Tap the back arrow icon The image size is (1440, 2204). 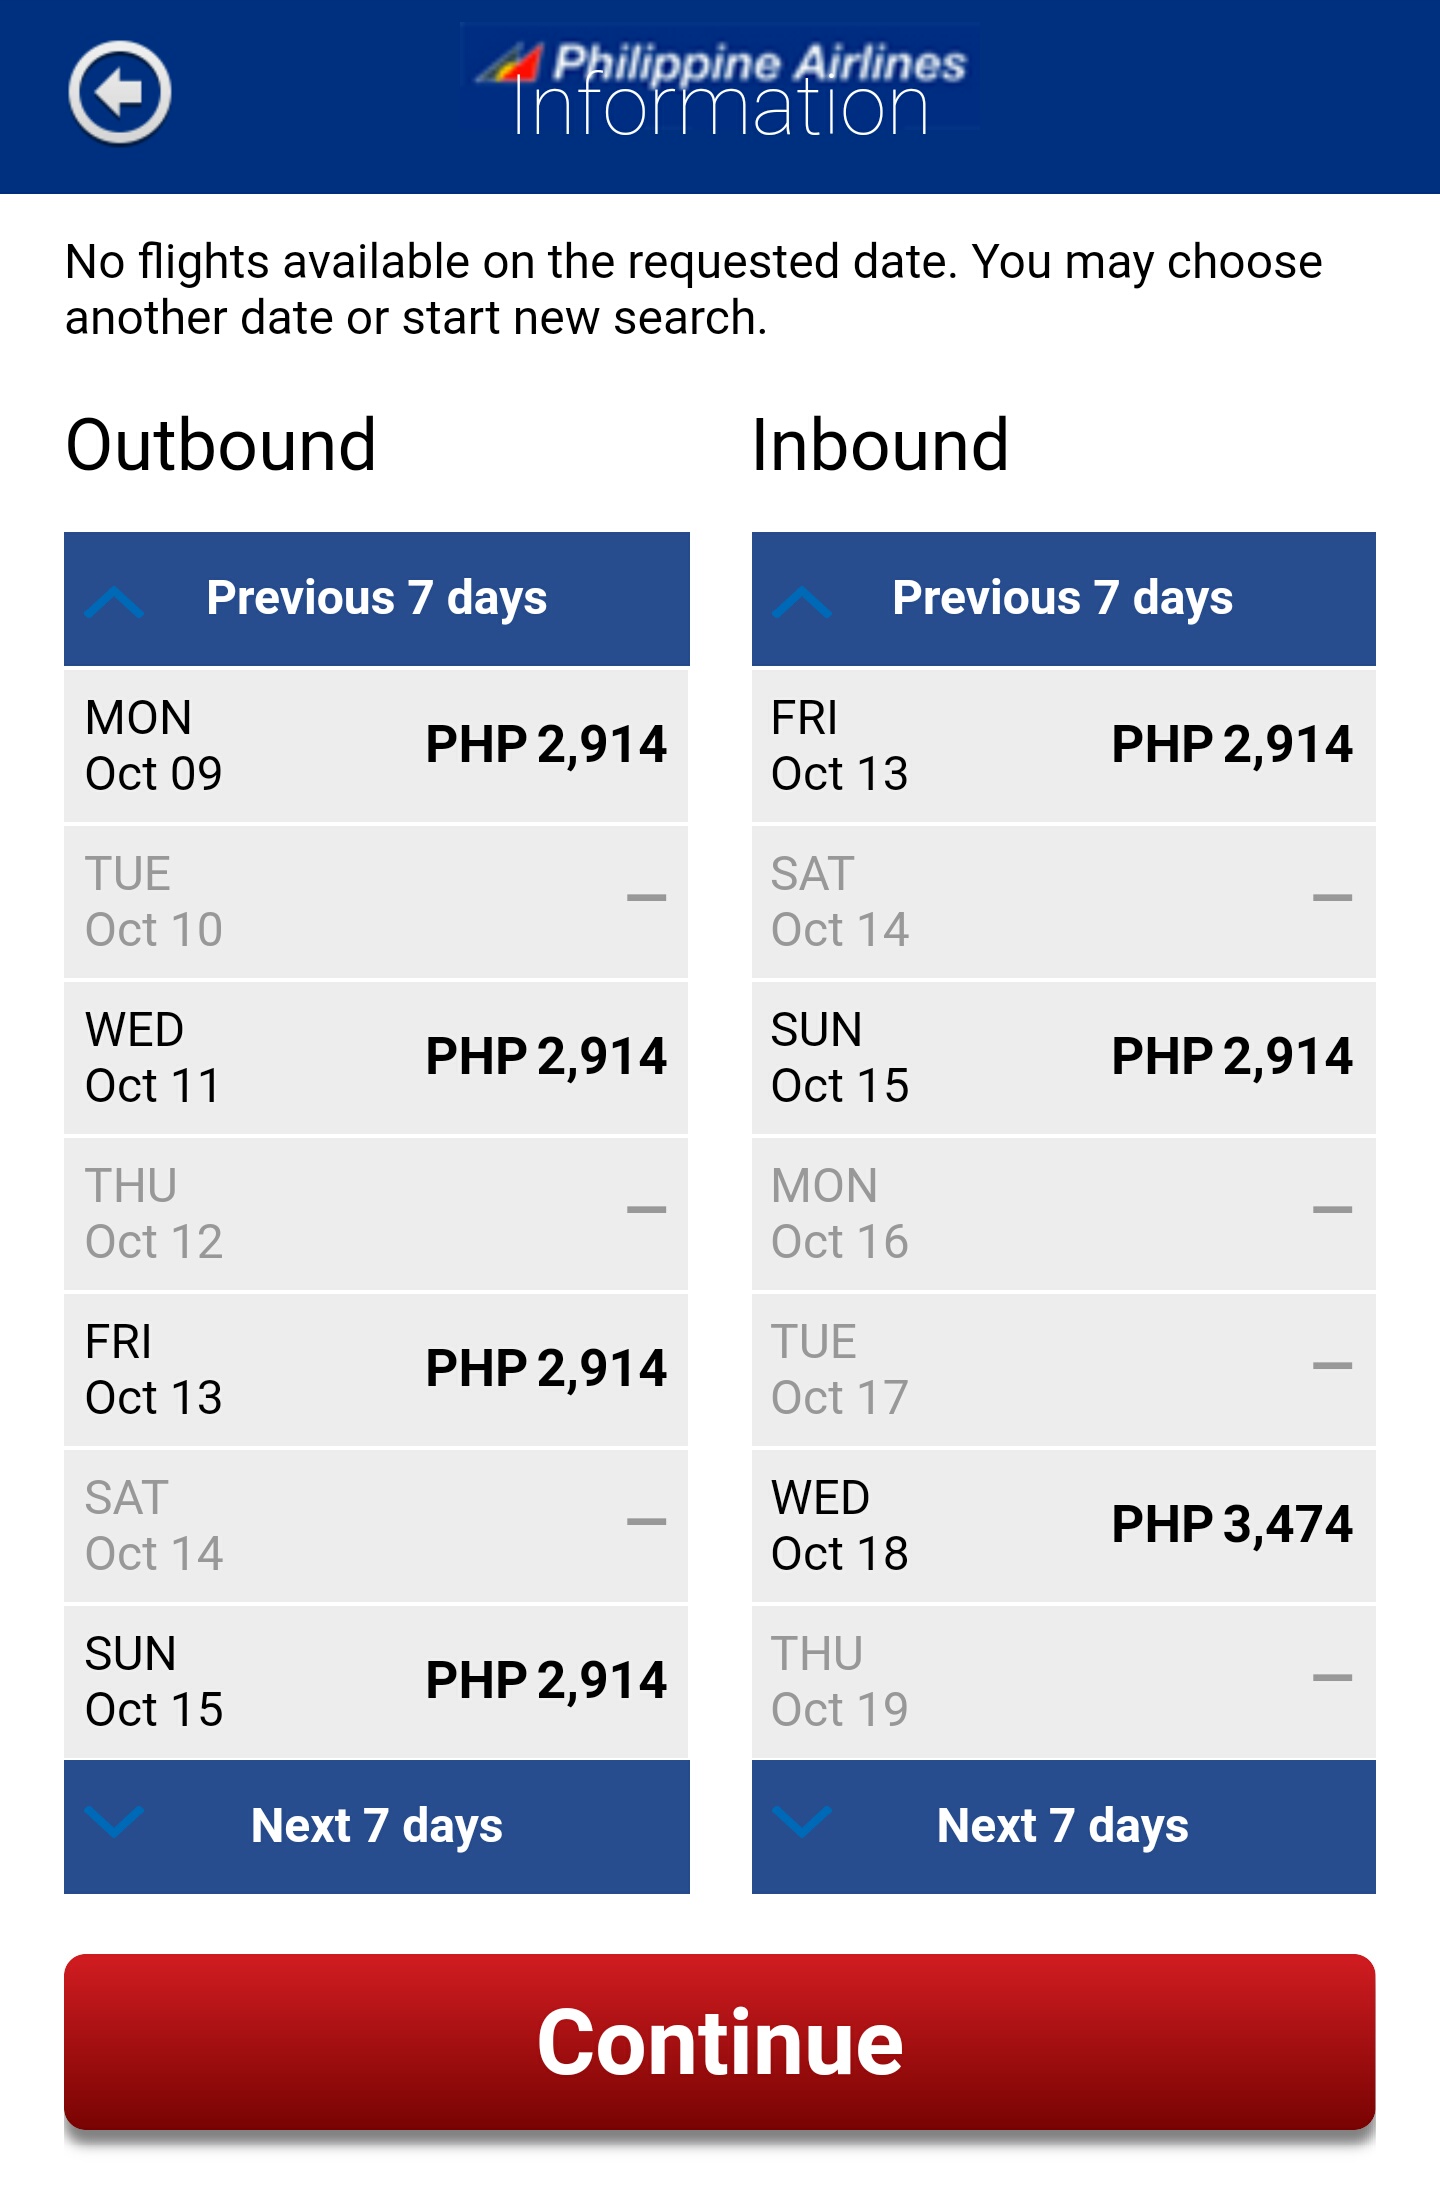[x=120, y=93]
